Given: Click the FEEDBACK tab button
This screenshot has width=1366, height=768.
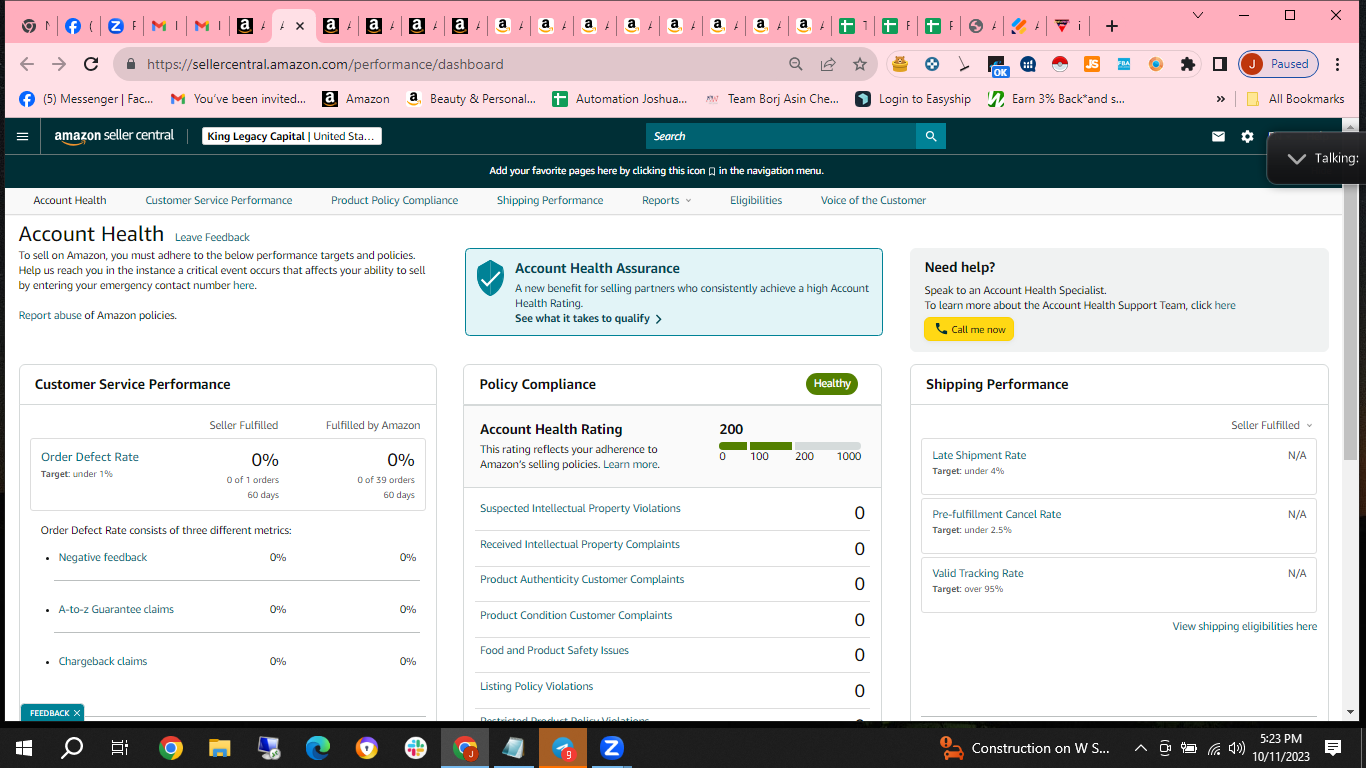Looking at the screenshot, I should pos(52,713).
